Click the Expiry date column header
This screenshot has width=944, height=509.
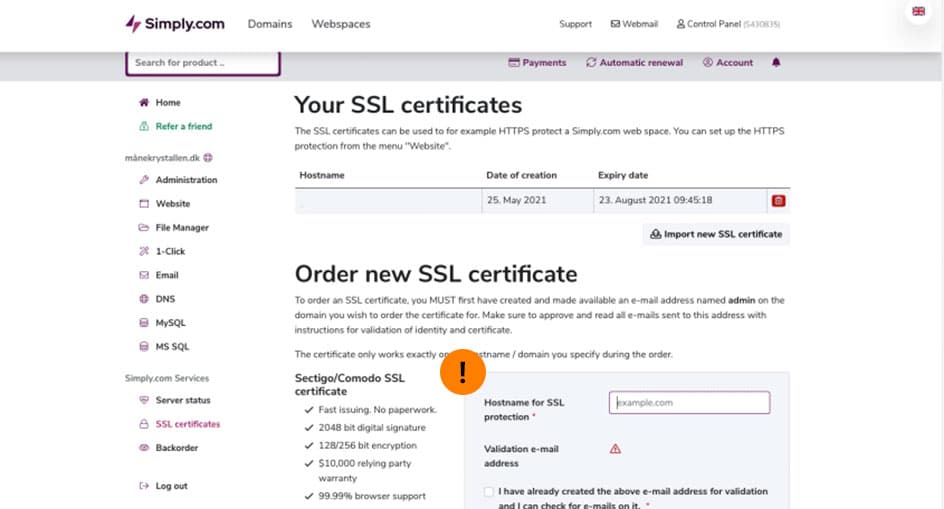(x=623, y=175)
